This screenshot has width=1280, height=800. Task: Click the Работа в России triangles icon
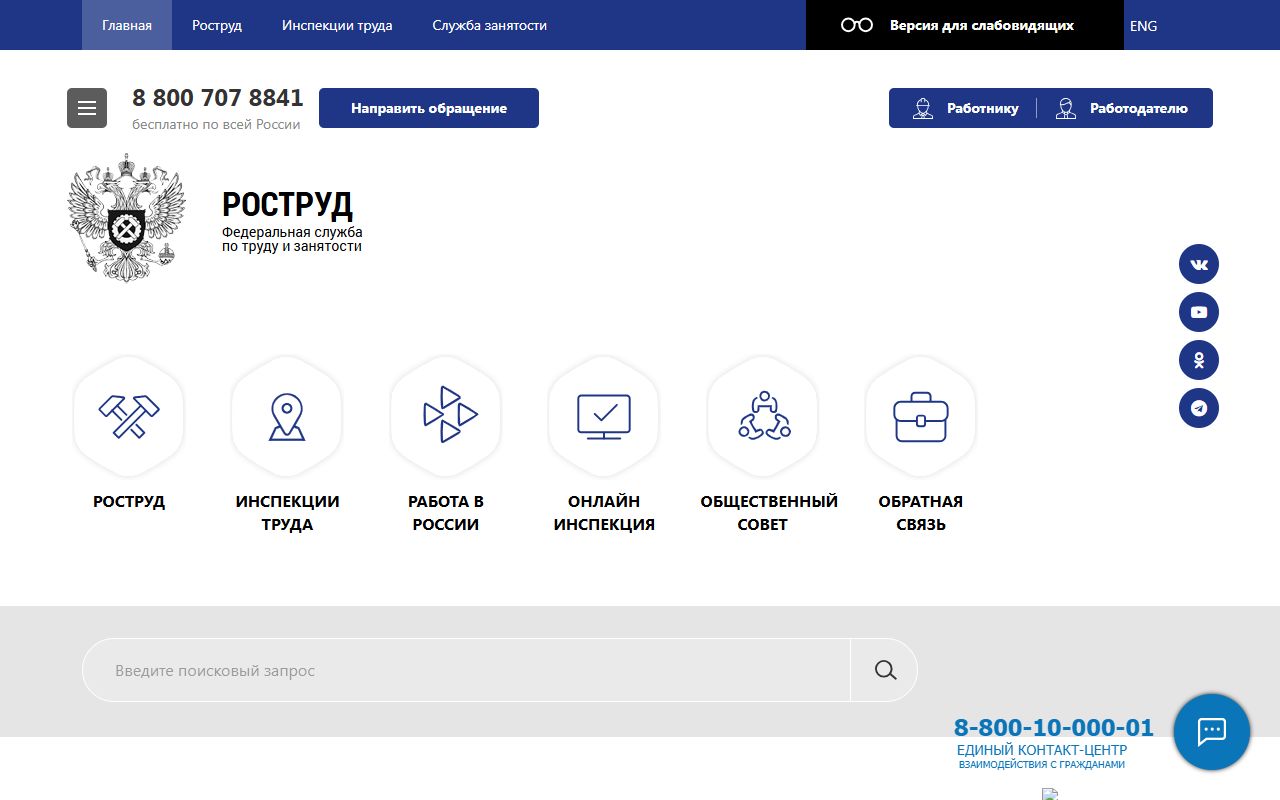click(x=446, y=417)
